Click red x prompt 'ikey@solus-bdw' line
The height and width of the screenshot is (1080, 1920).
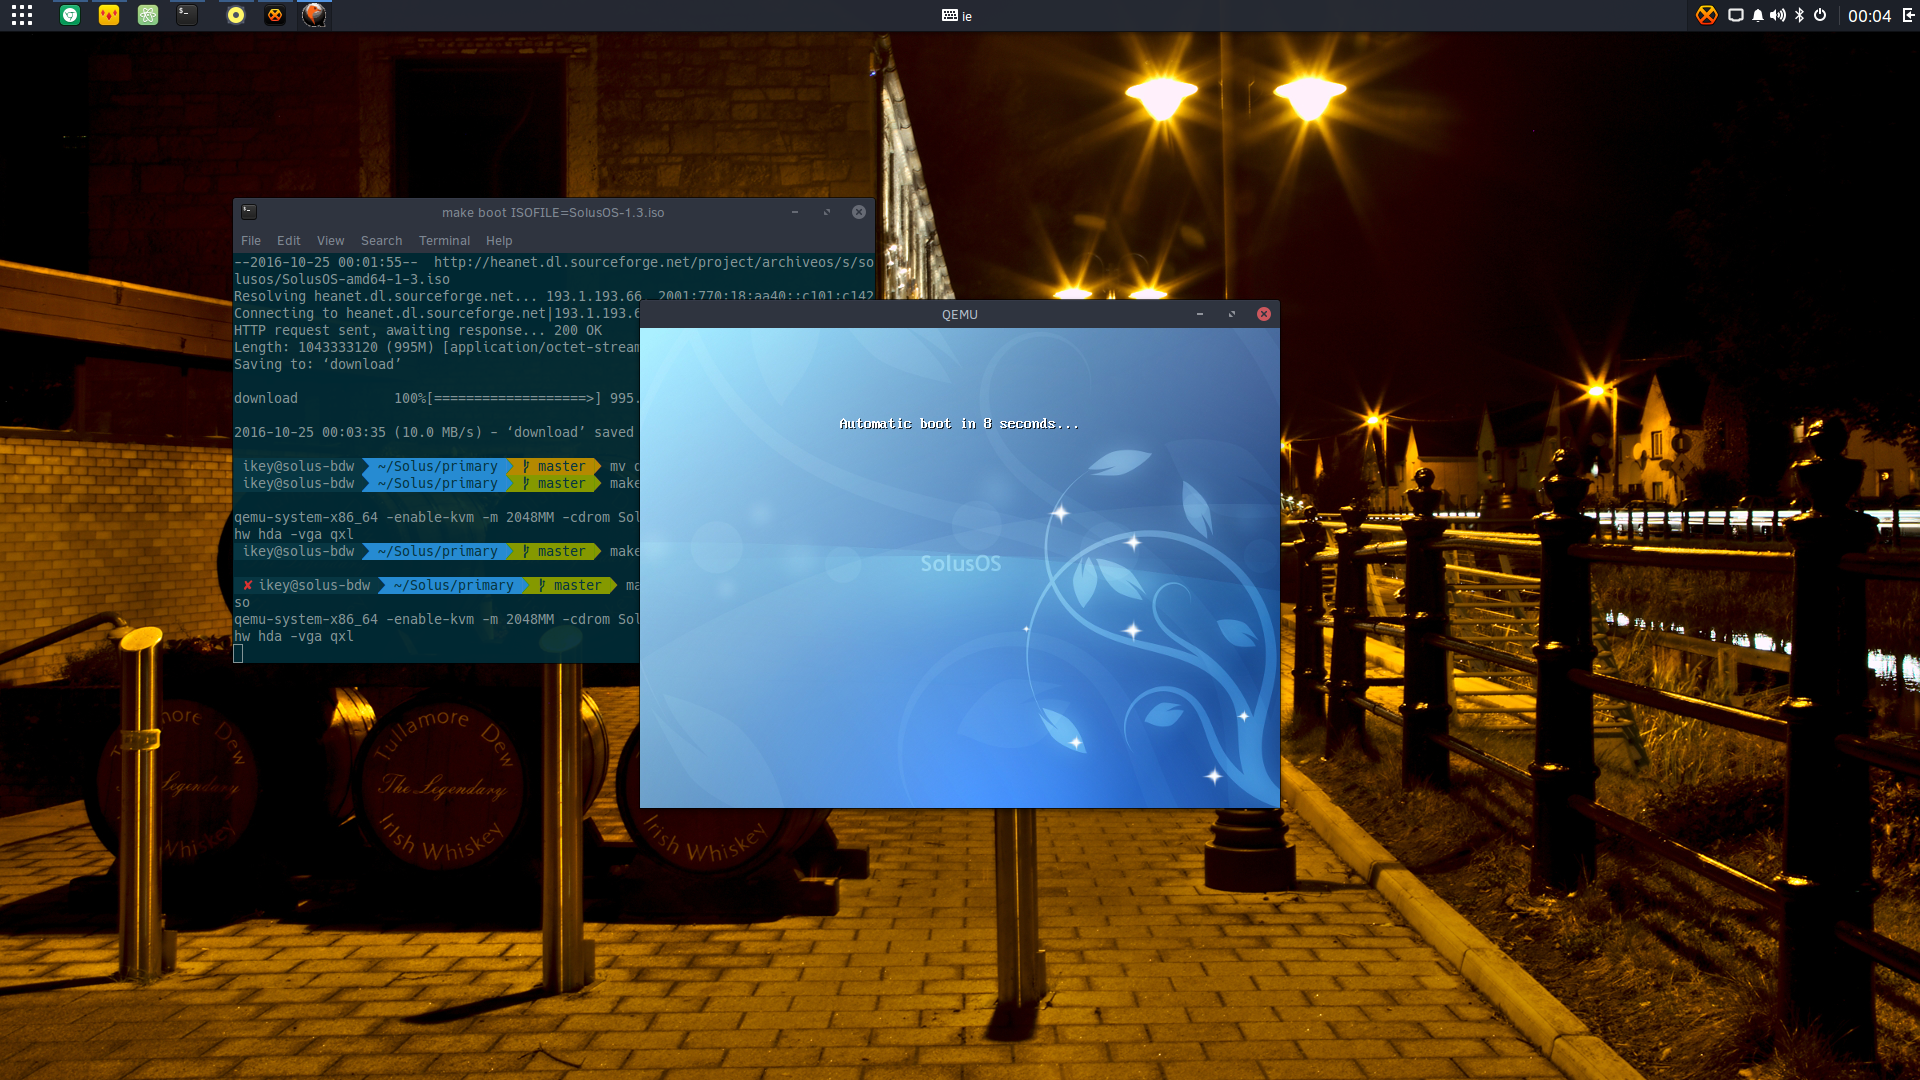[437, 586]
